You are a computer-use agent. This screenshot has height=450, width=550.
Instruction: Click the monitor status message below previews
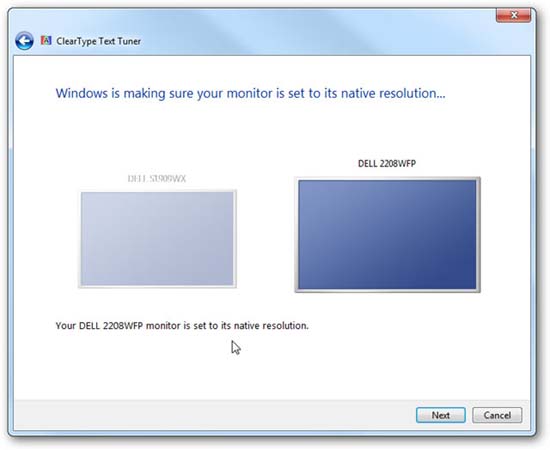pos(182,326)
